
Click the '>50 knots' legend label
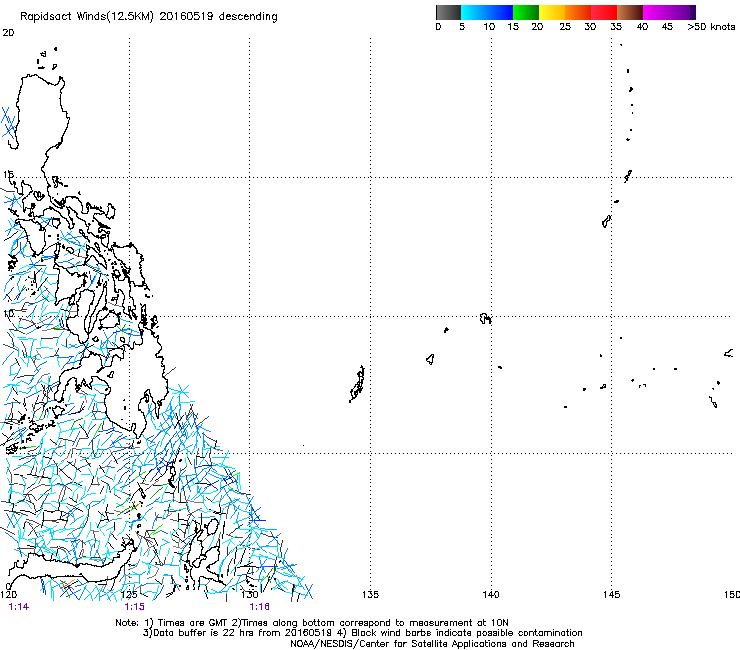point(711,27)
